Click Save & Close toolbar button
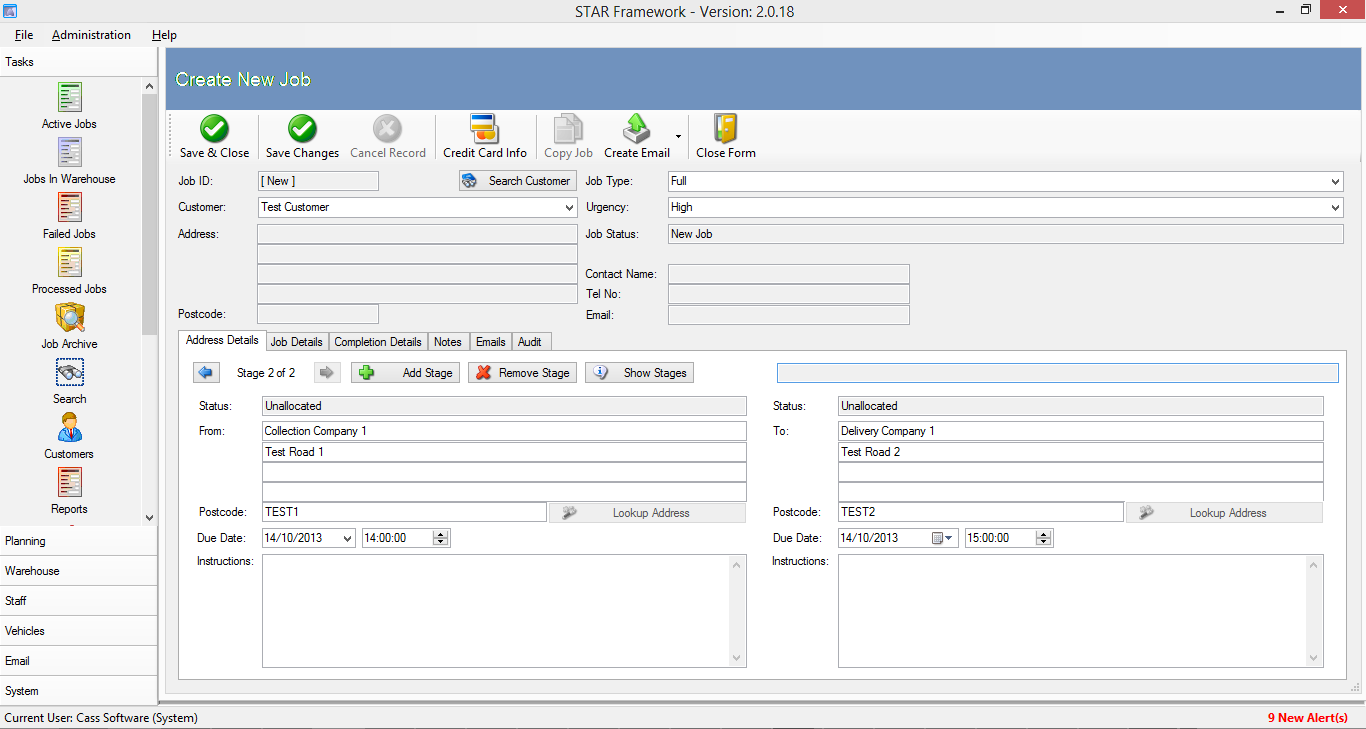Screen dimensions: 1366x729 215,137
